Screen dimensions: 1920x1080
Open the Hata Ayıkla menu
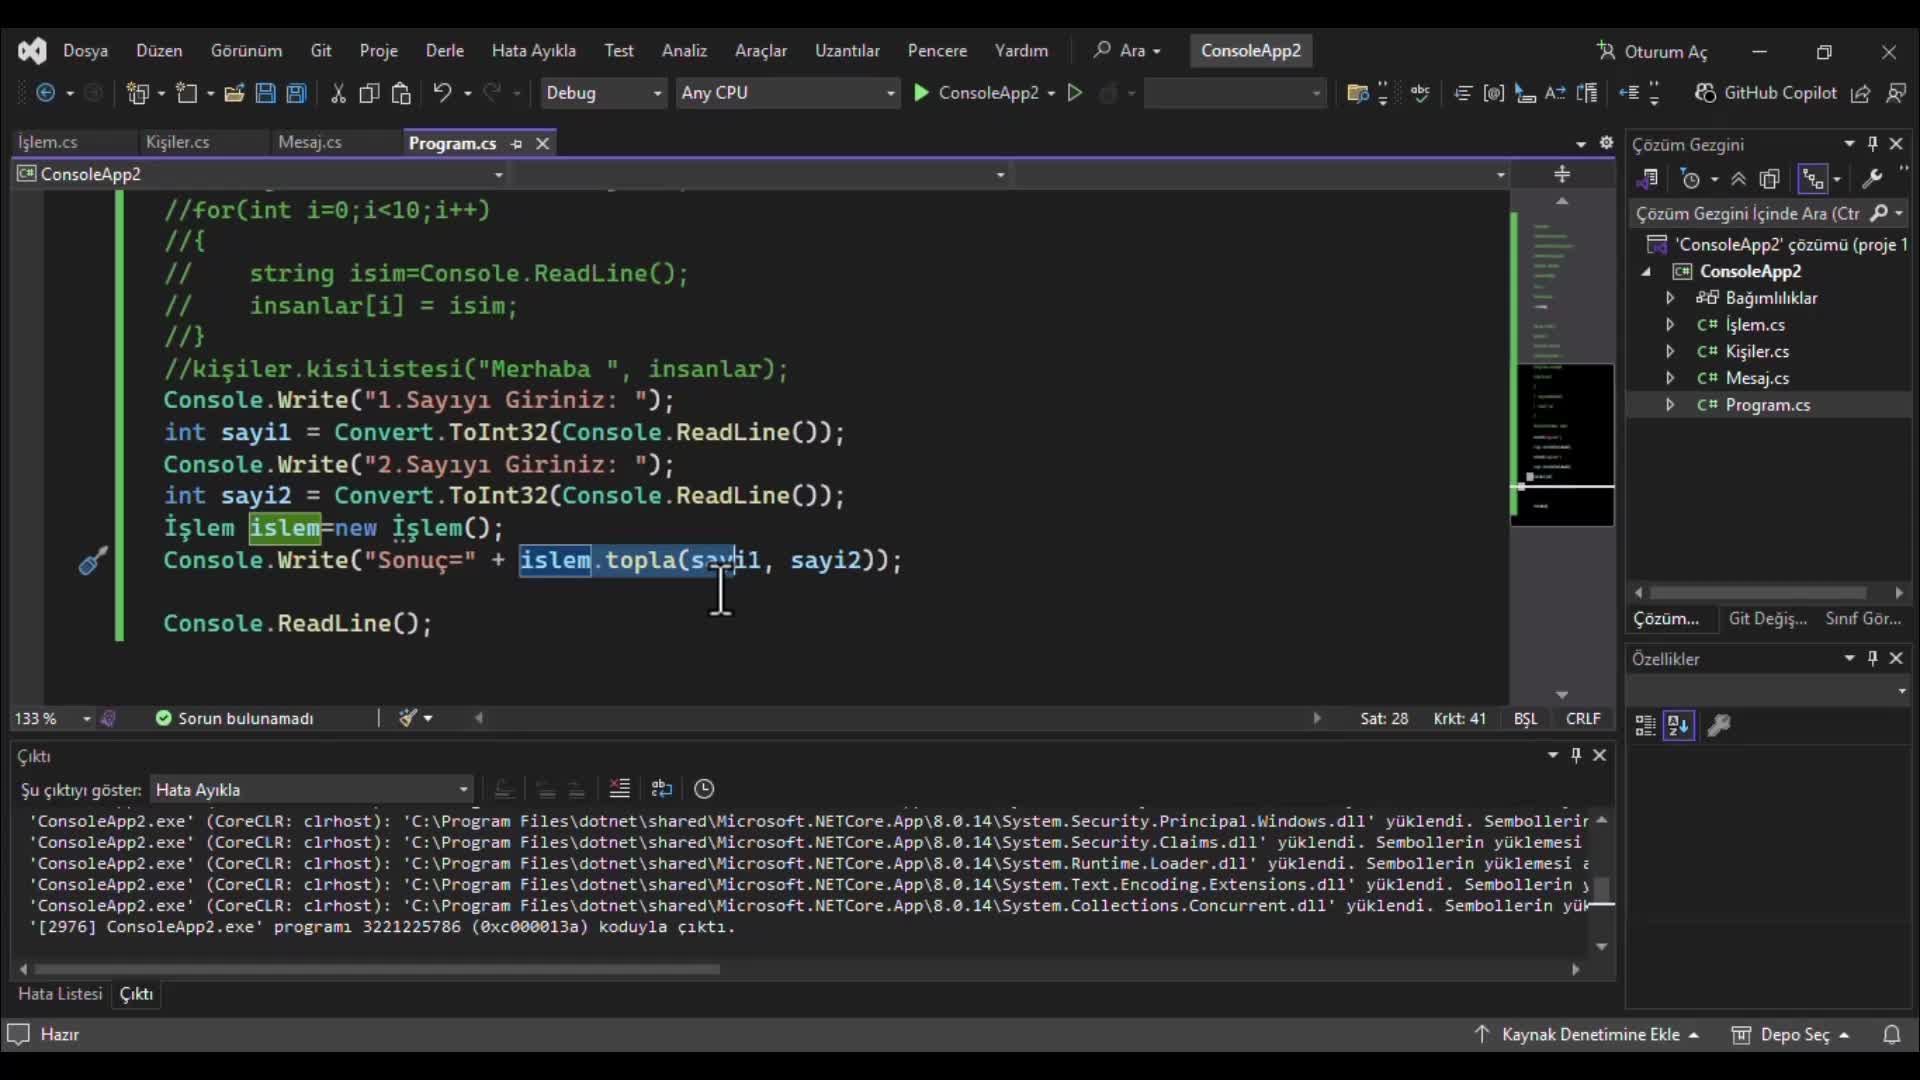point(533,51)
